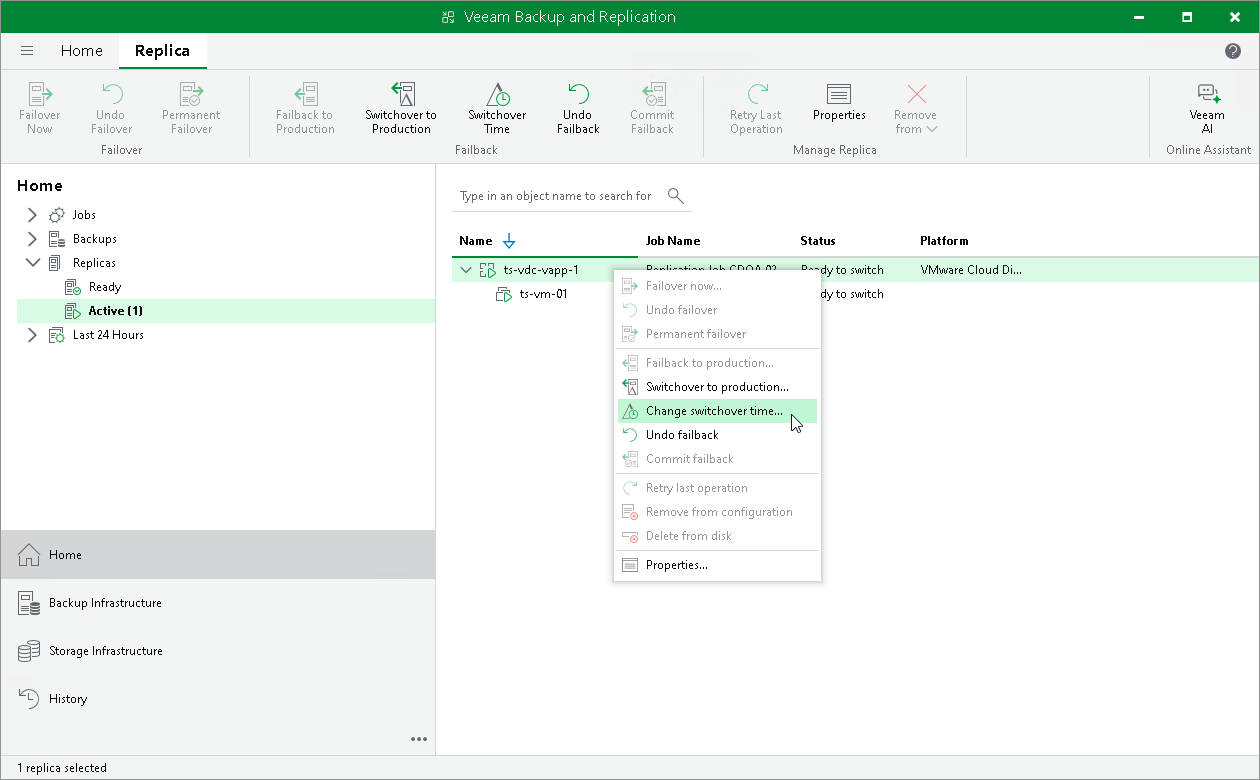
Task: Click the Name column sort arrow
Action: point(509,241)
